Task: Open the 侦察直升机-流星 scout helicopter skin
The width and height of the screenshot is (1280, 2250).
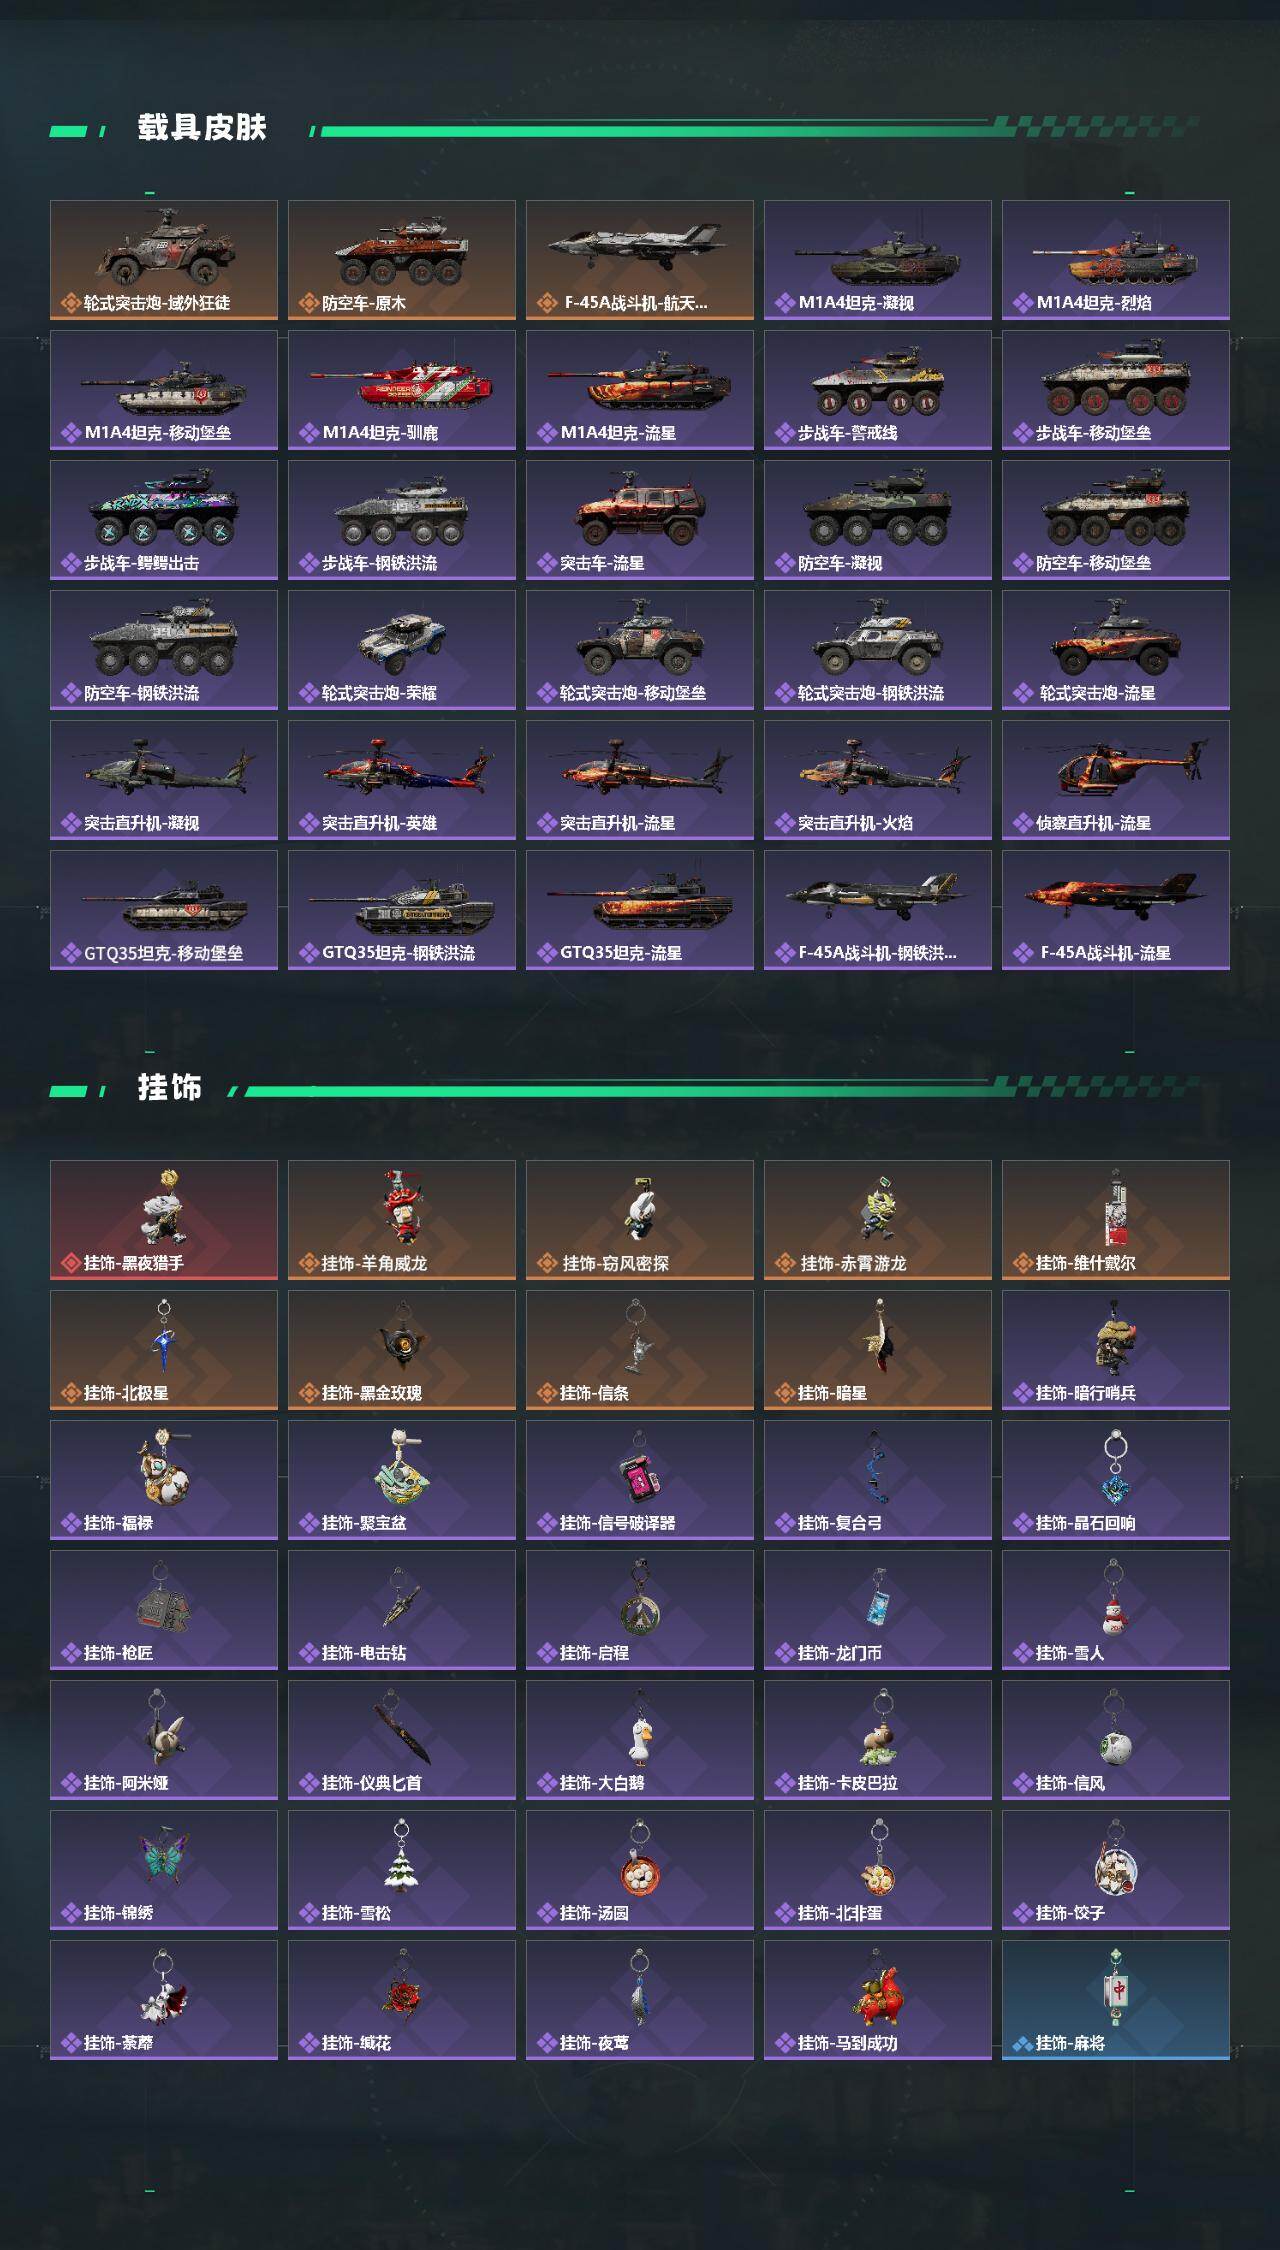Action: pos(1116,780)
